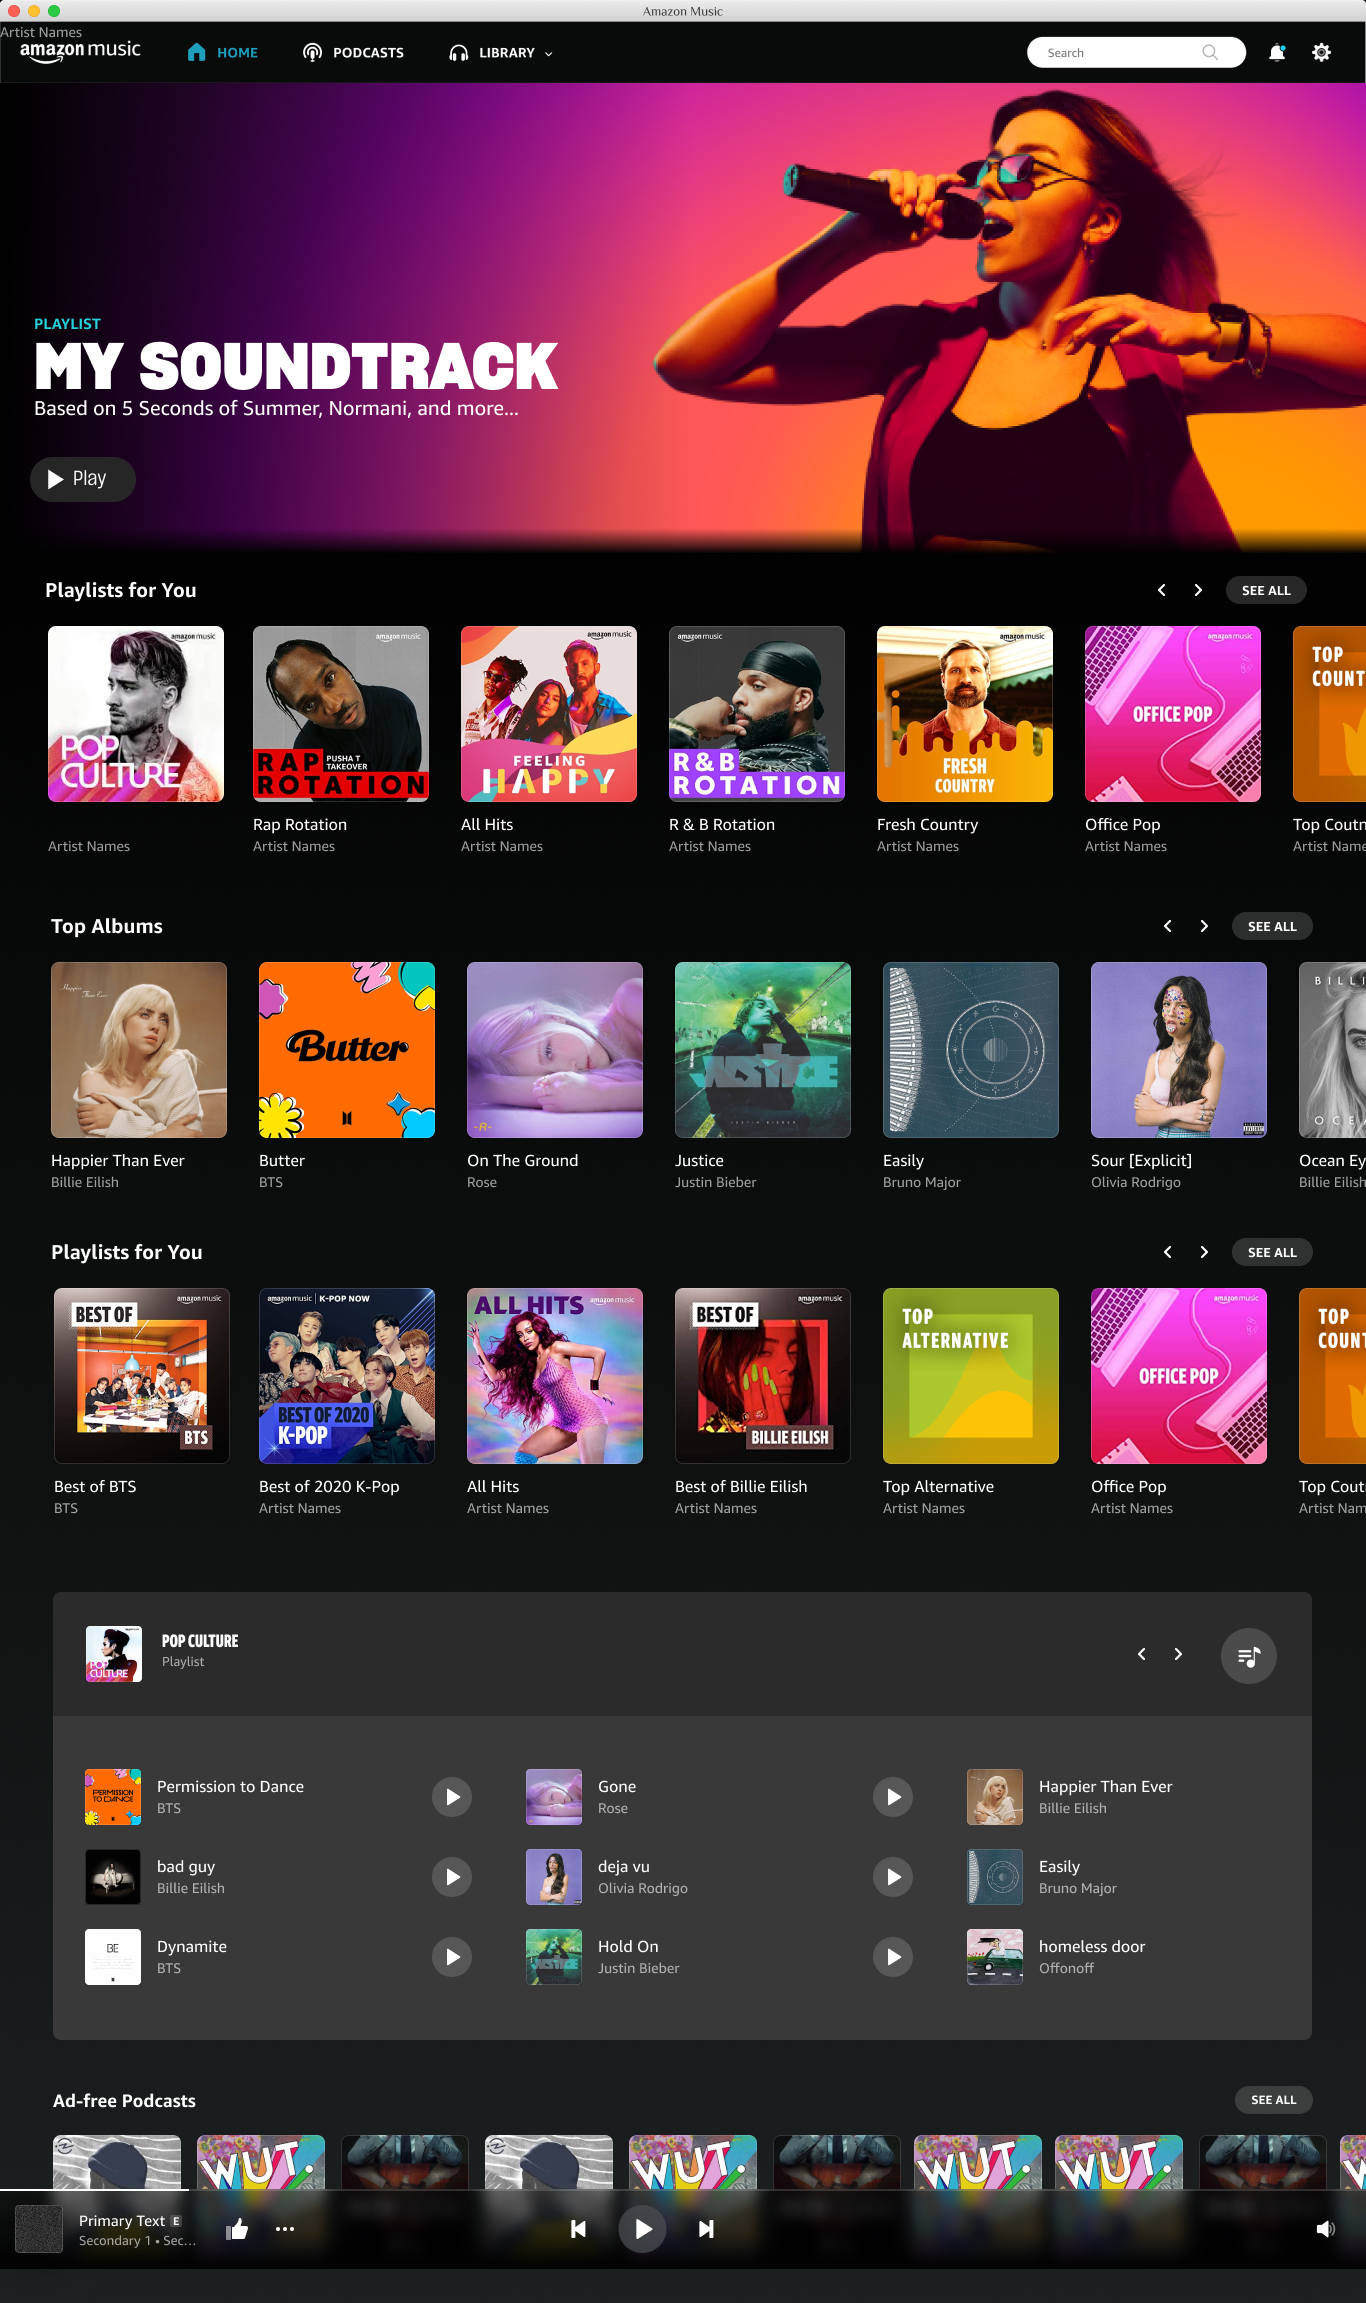Play the Gone track by Rose

893,1797
